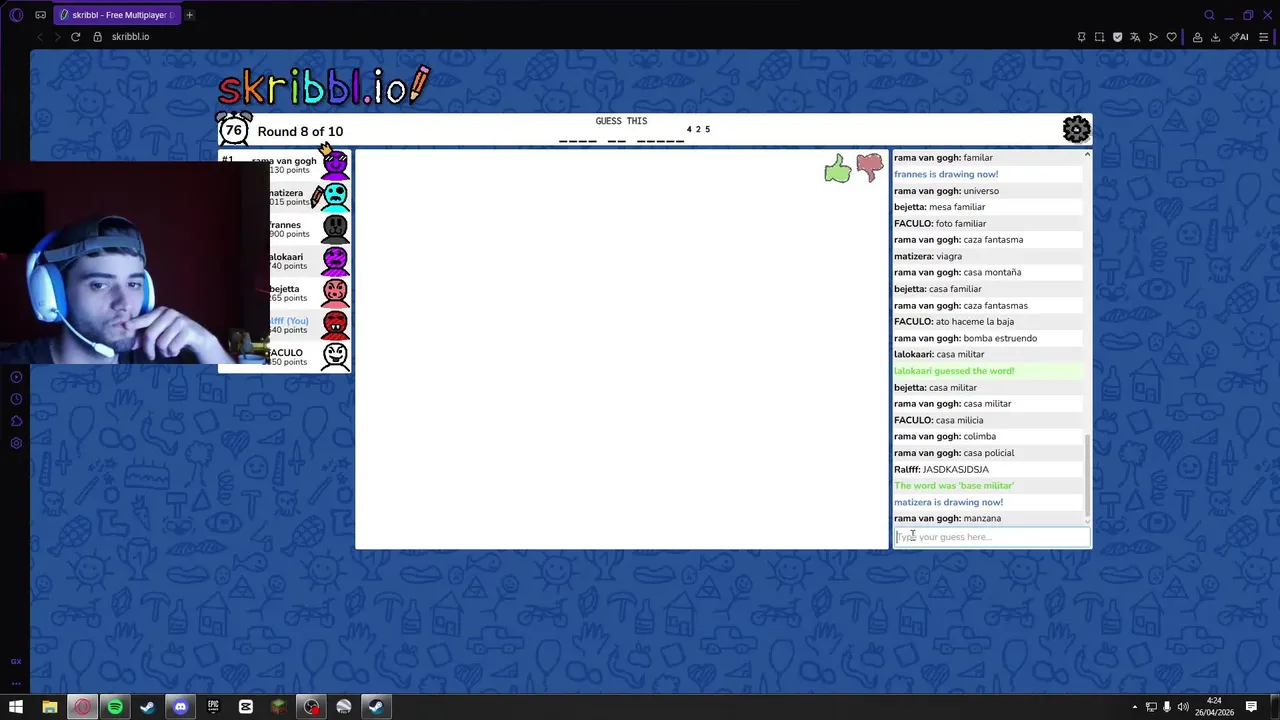The image size is (1280, 720).
Task: Select player FACULO's avatar
Action: click(335, 357)
